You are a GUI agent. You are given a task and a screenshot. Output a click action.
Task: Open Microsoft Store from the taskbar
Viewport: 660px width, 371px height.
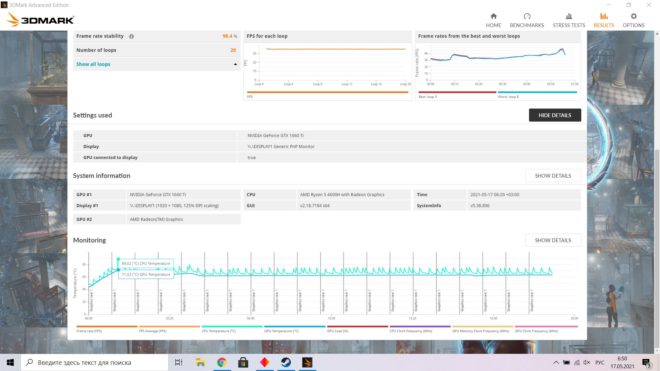pyautogui.click(x=243, y=362)
